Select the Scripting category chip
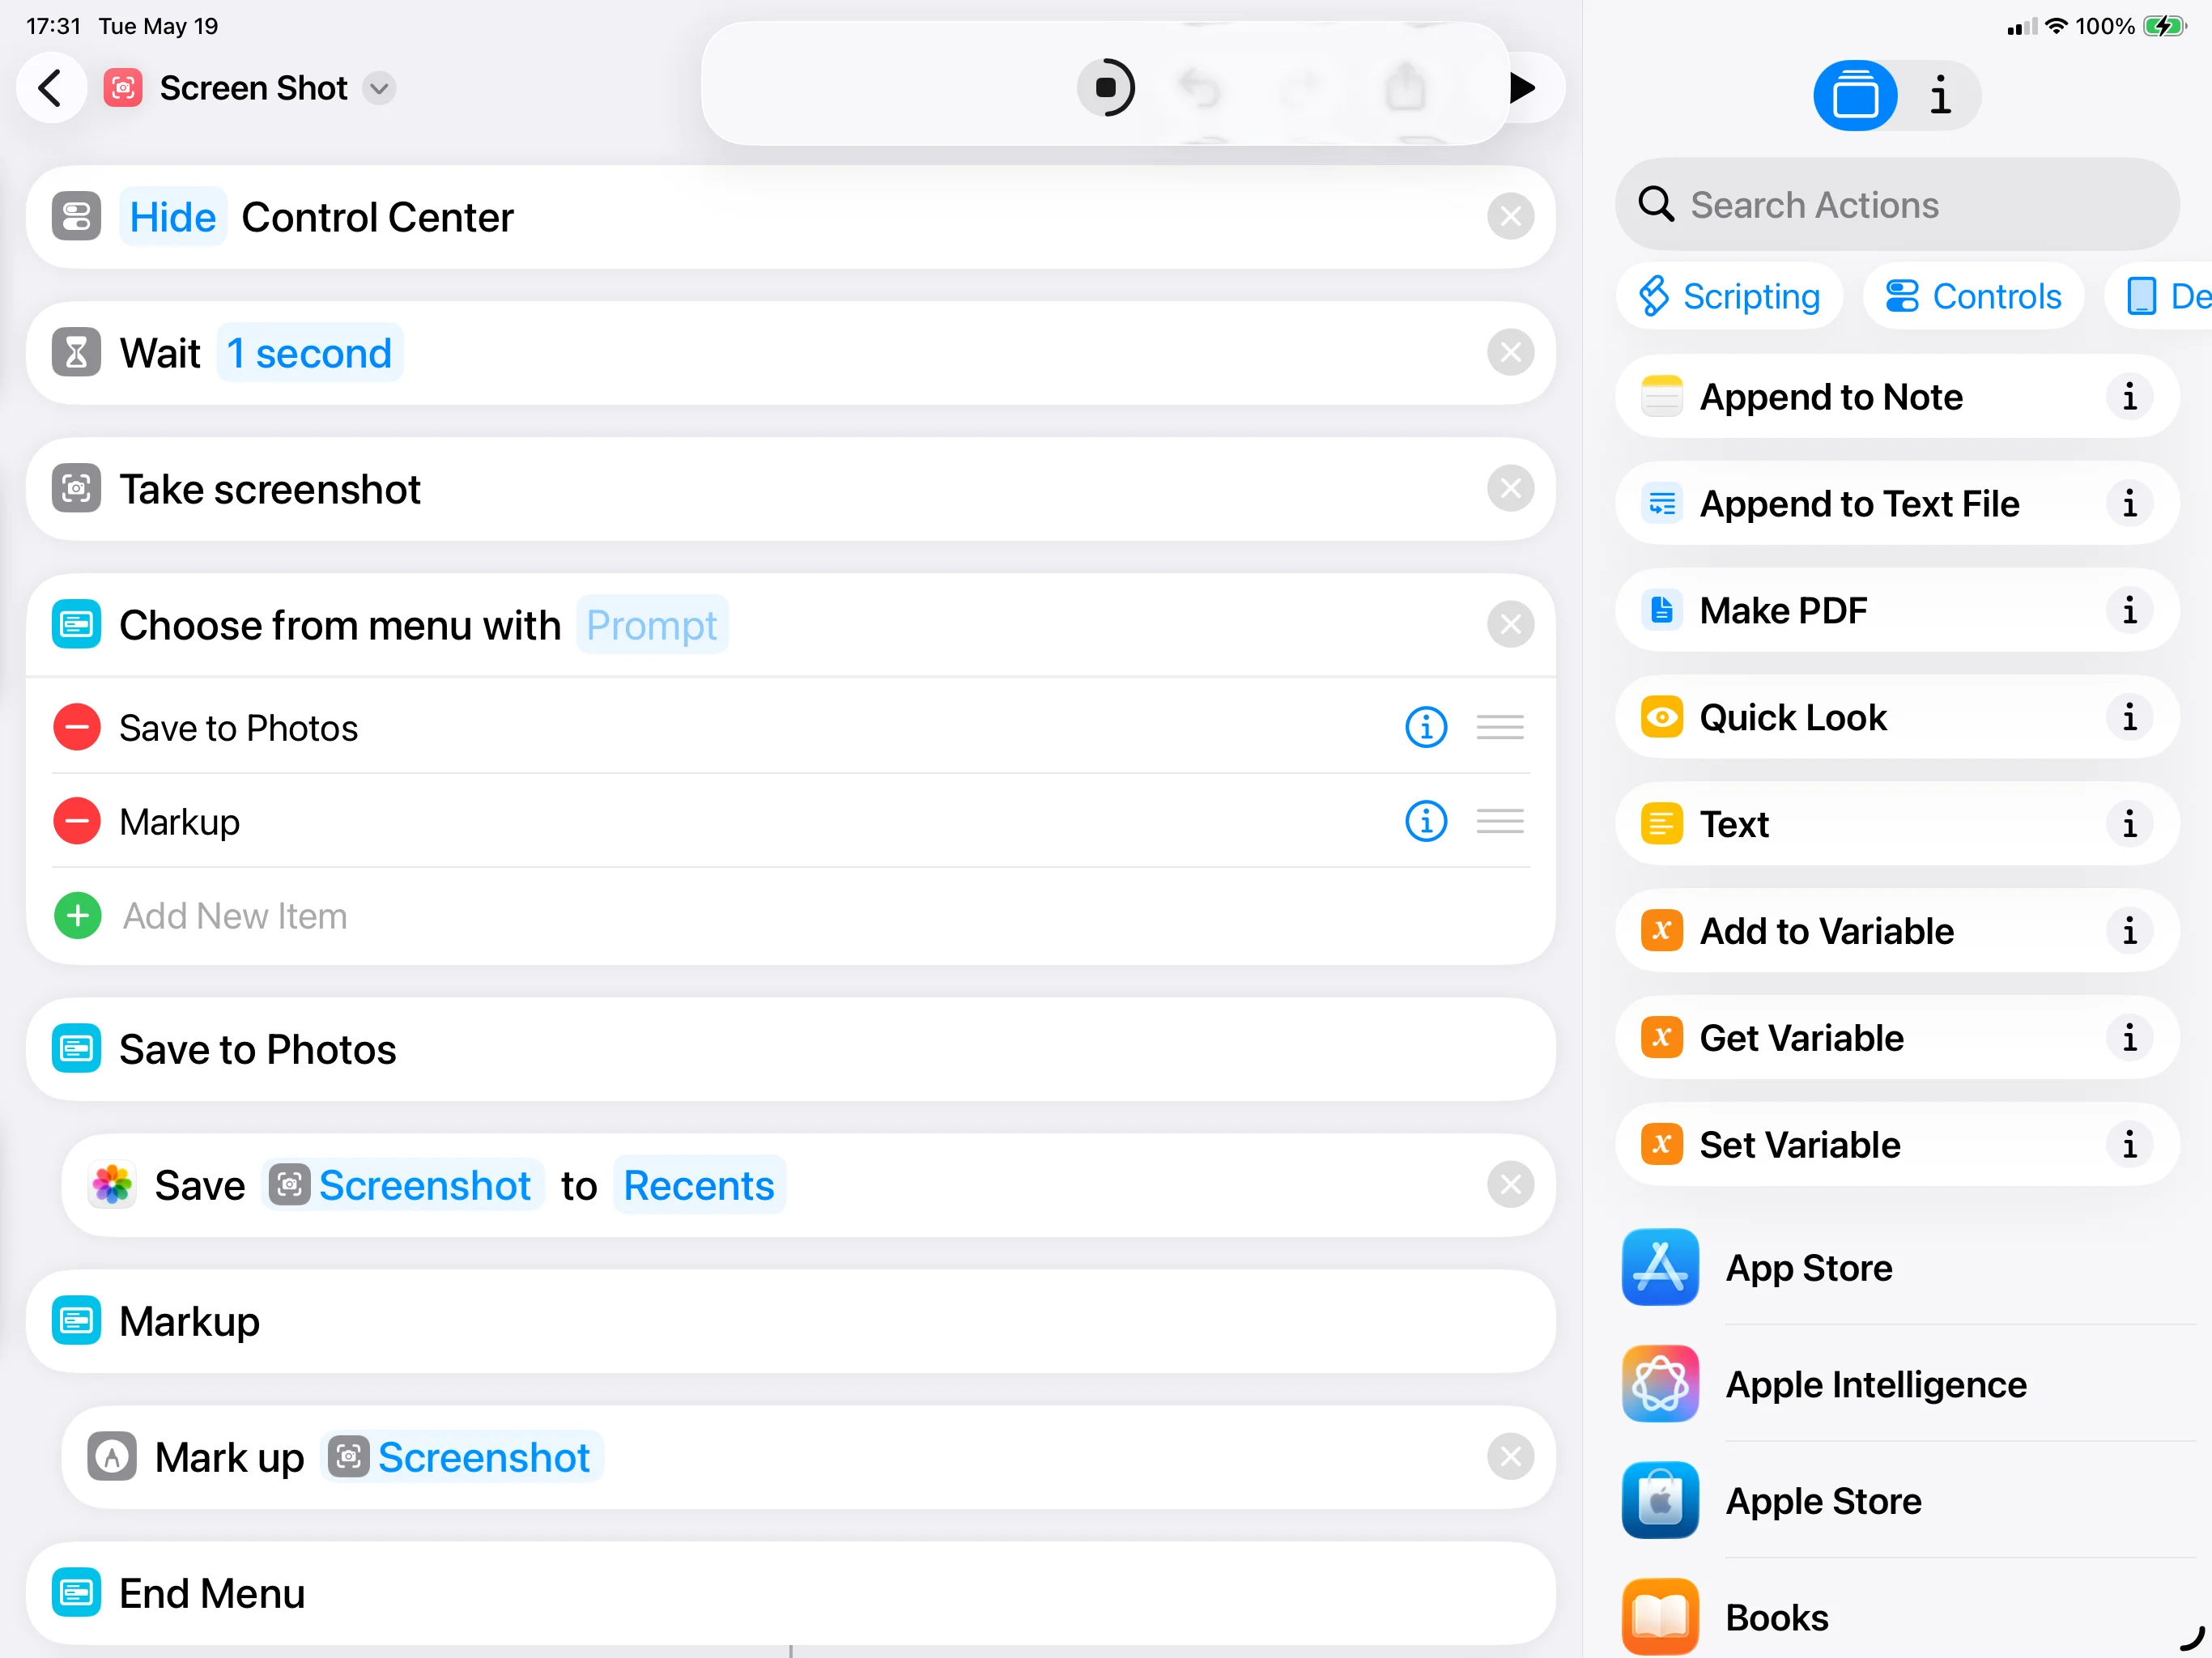The width and height of the screenshot is (2212, 1658). 1729,297
